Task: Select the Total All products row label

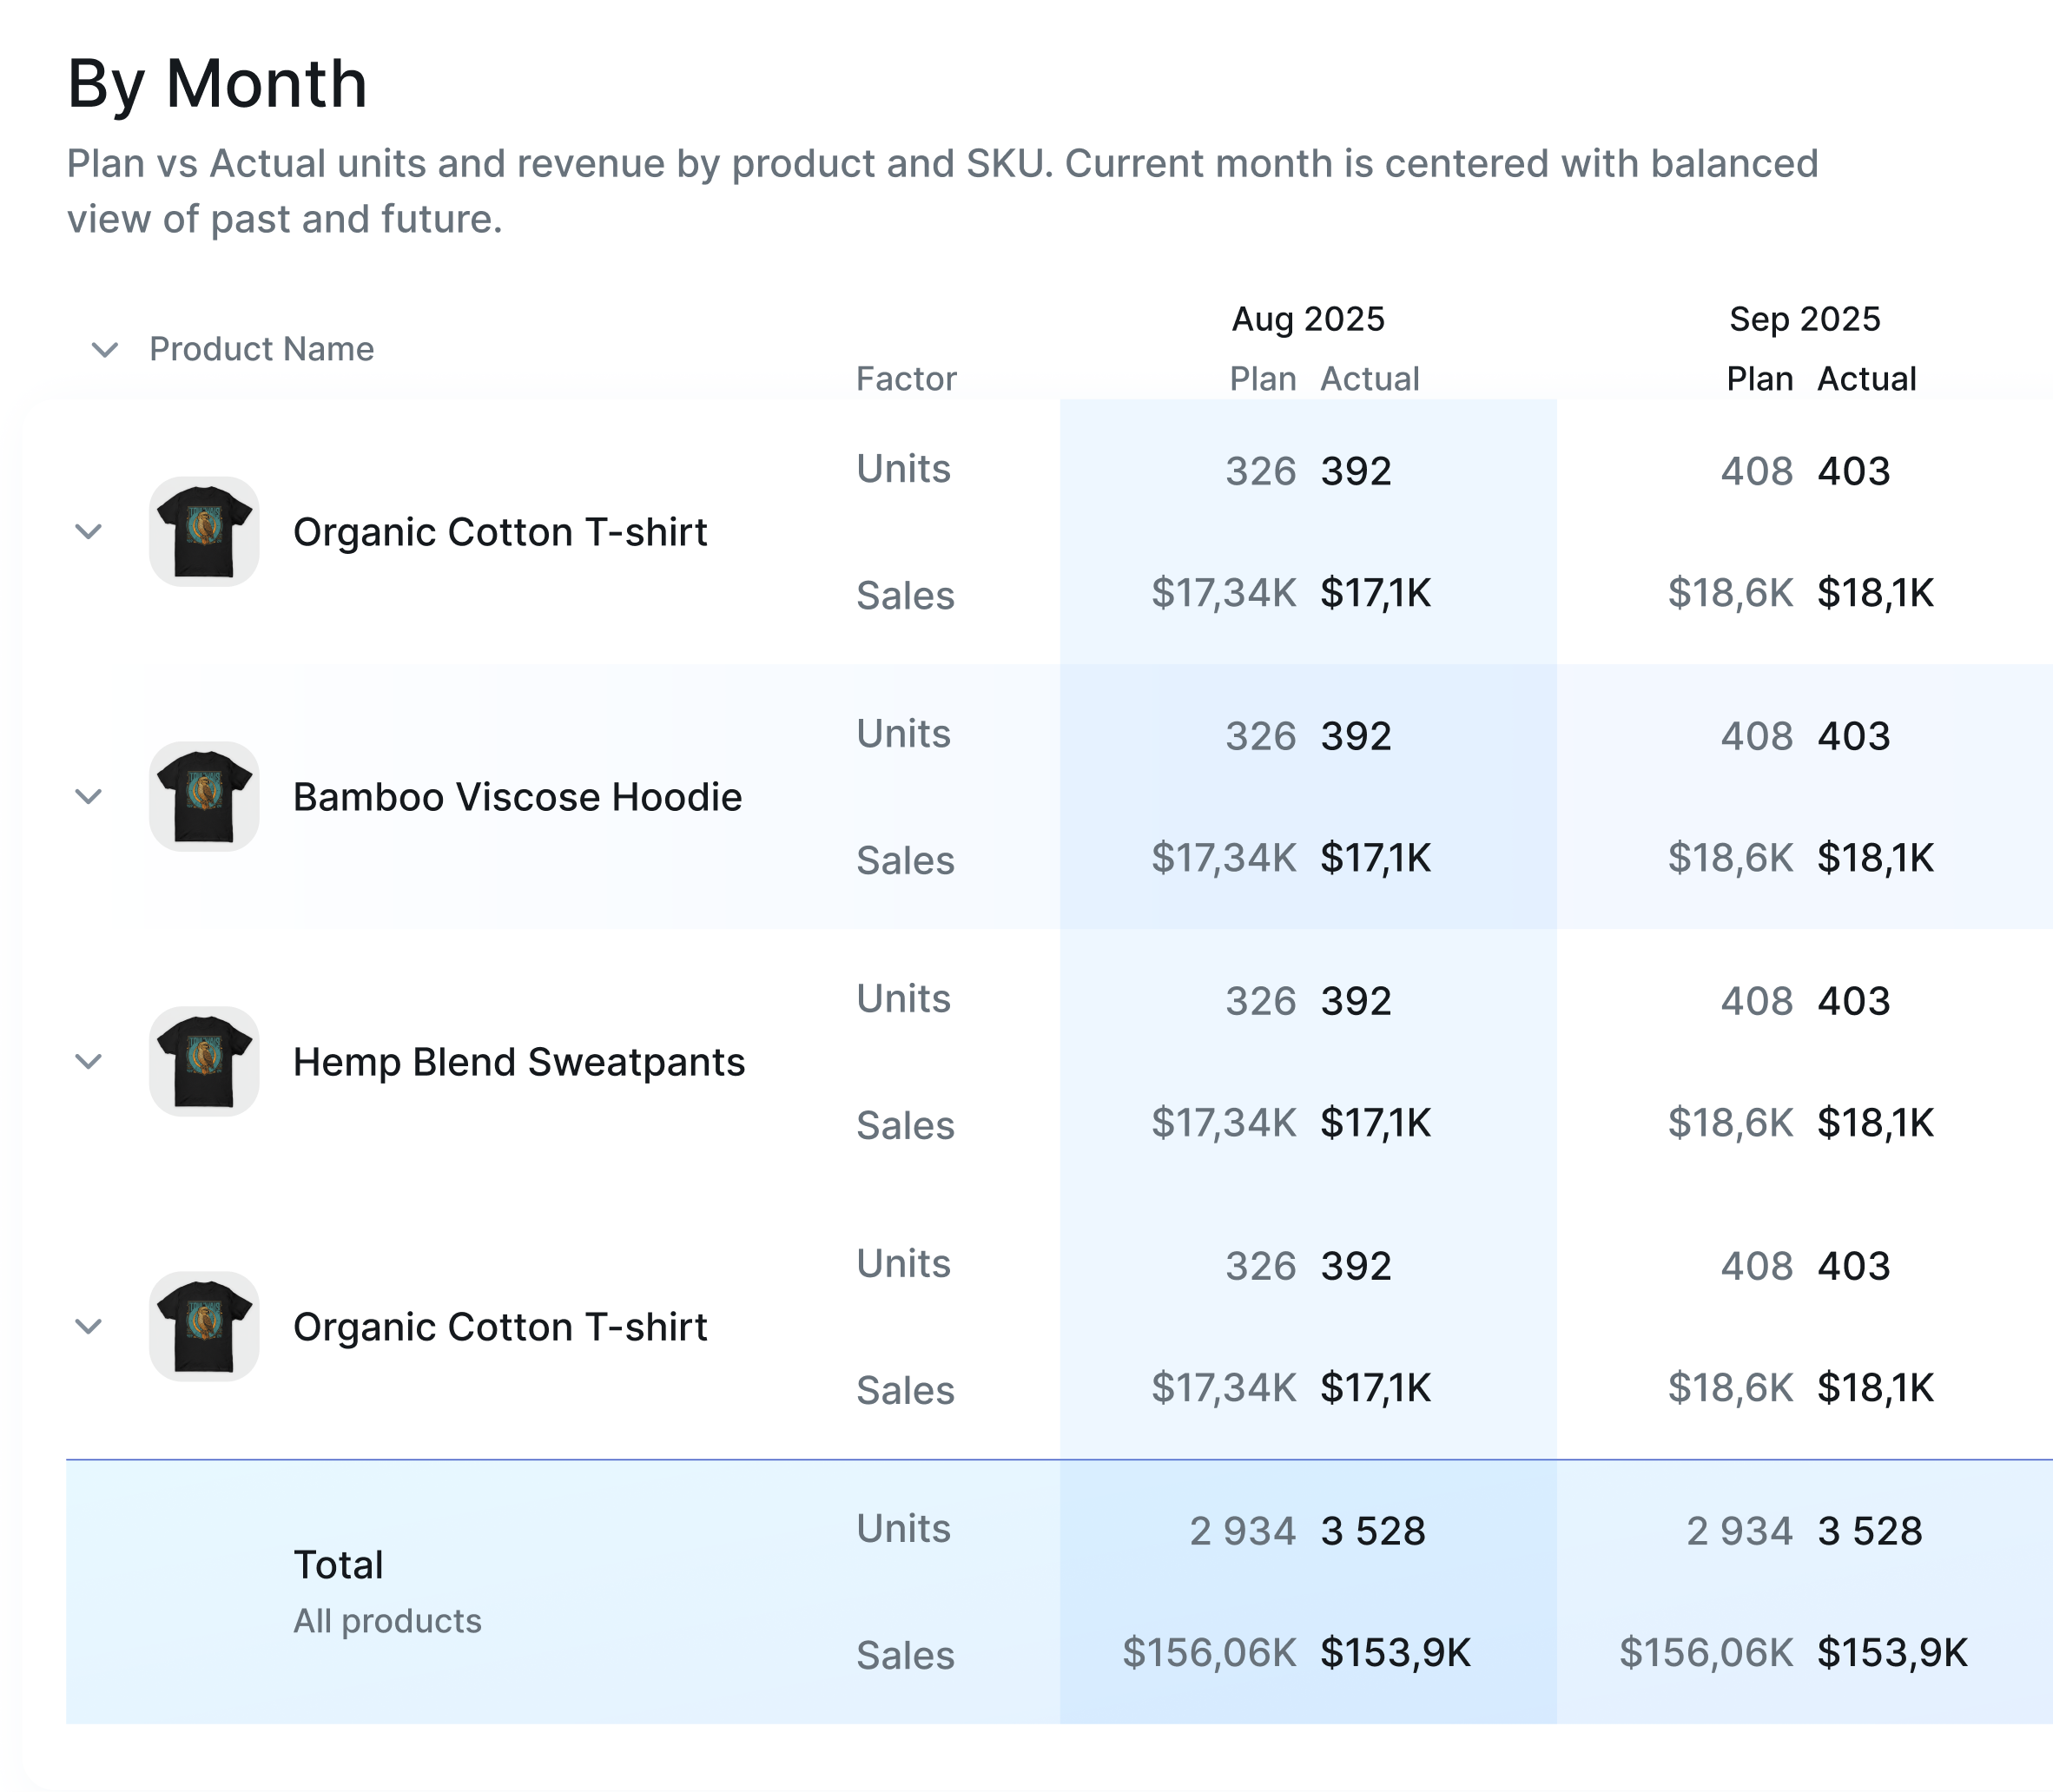Action: point(338,1565)
